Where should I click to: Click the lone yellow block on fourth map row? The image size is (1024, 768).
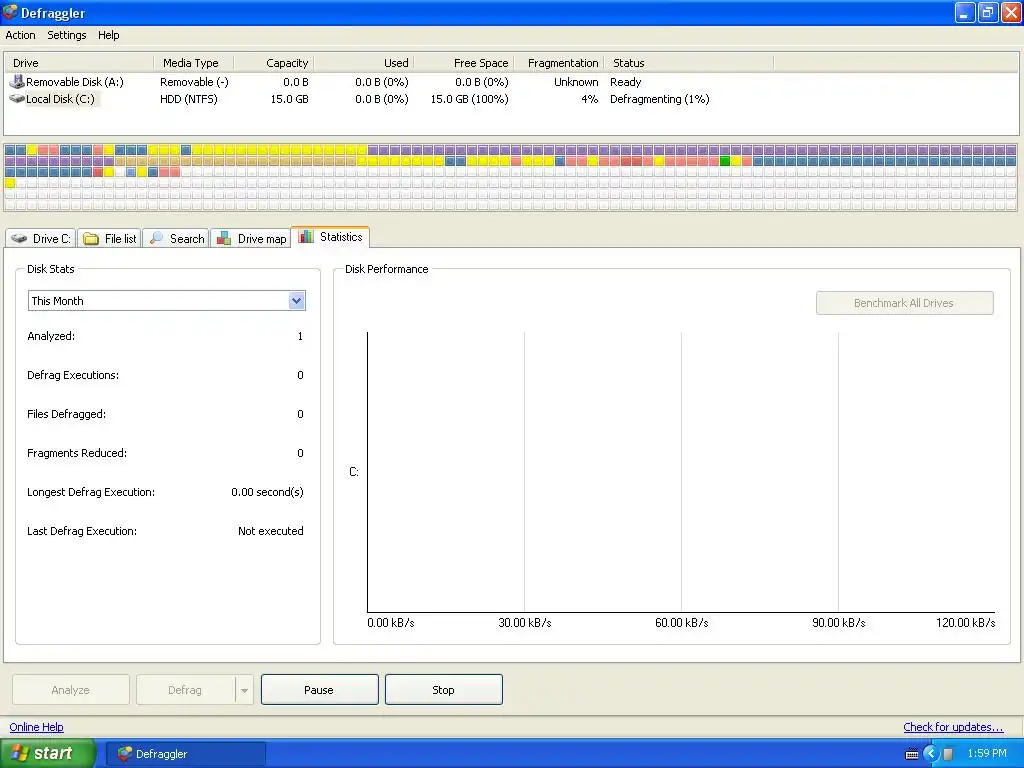coord(10,183)
